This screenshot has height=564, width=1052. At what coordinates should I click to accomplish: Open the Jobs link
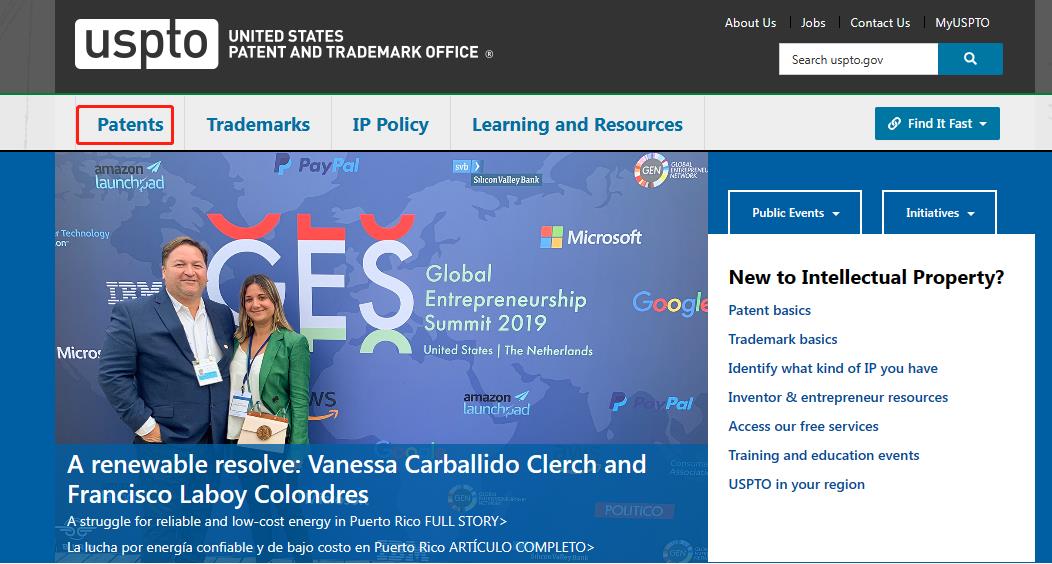[x=813, y=23]
